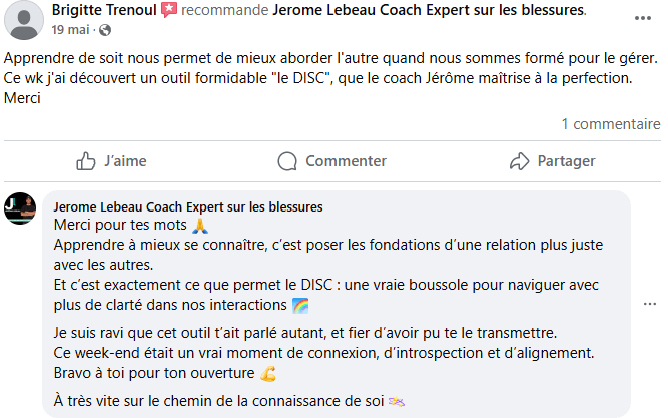This screenshot has height=418, width=668.
Task: Click the globe public audience icon
Action: [105, 31]
